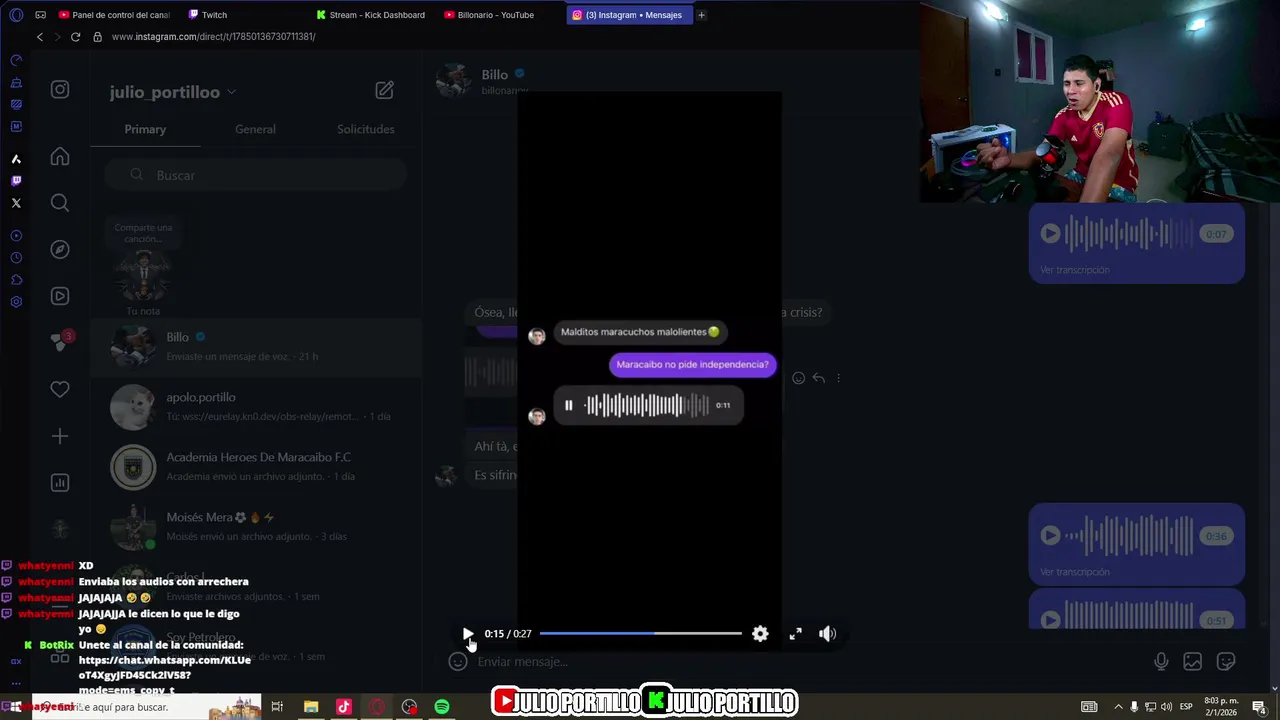Open Academia Heroes De Maracaibo F.C chat
The height and width of the screenshot is (720, 1280).
[x=255, y=466]
